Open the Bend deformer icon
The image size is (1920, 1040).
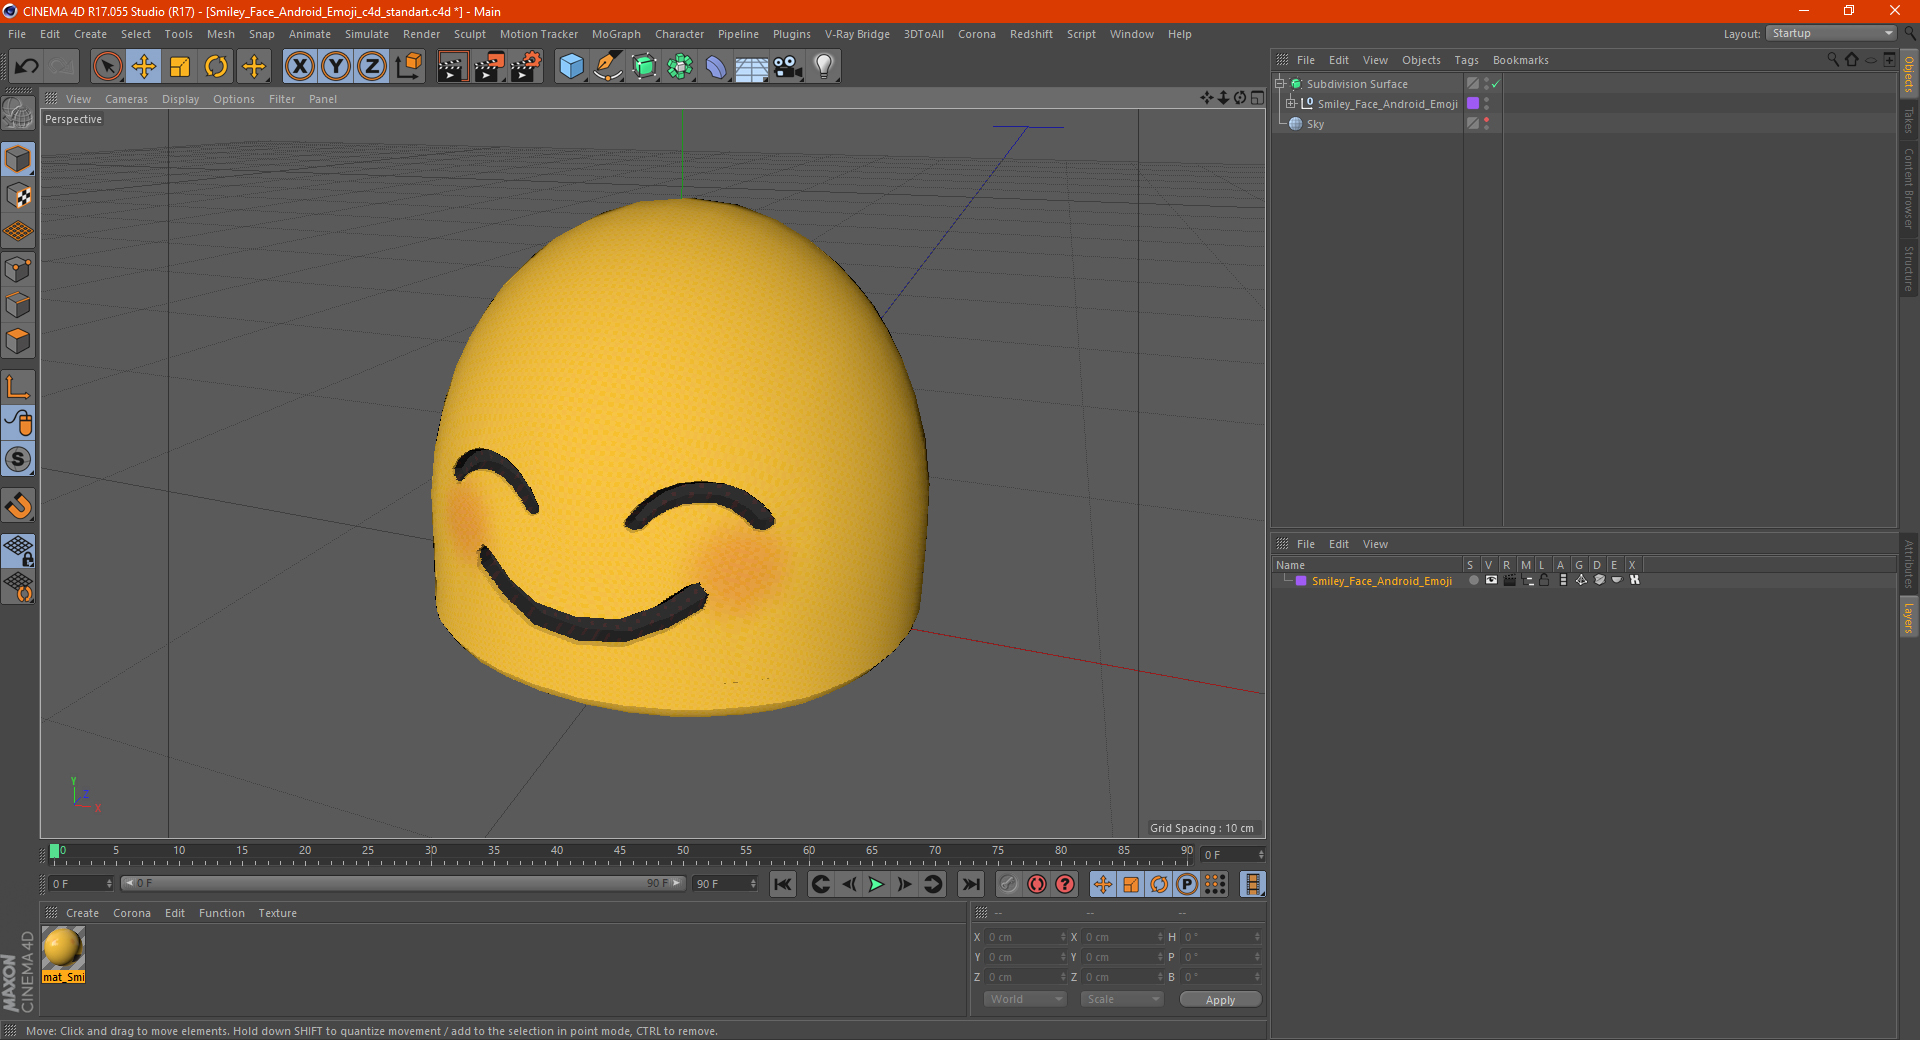pos(716,67)
